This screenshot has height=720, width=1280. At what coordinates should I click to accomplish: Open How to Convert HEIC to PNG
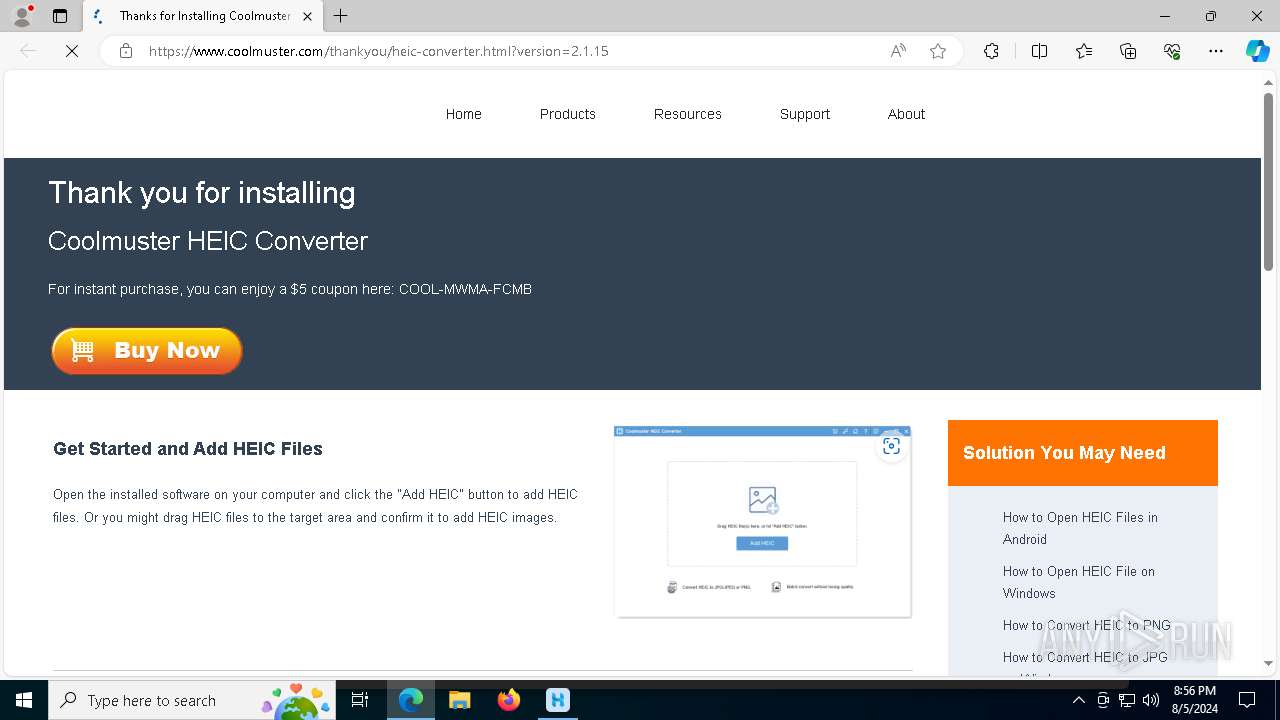pos(1087,625)
